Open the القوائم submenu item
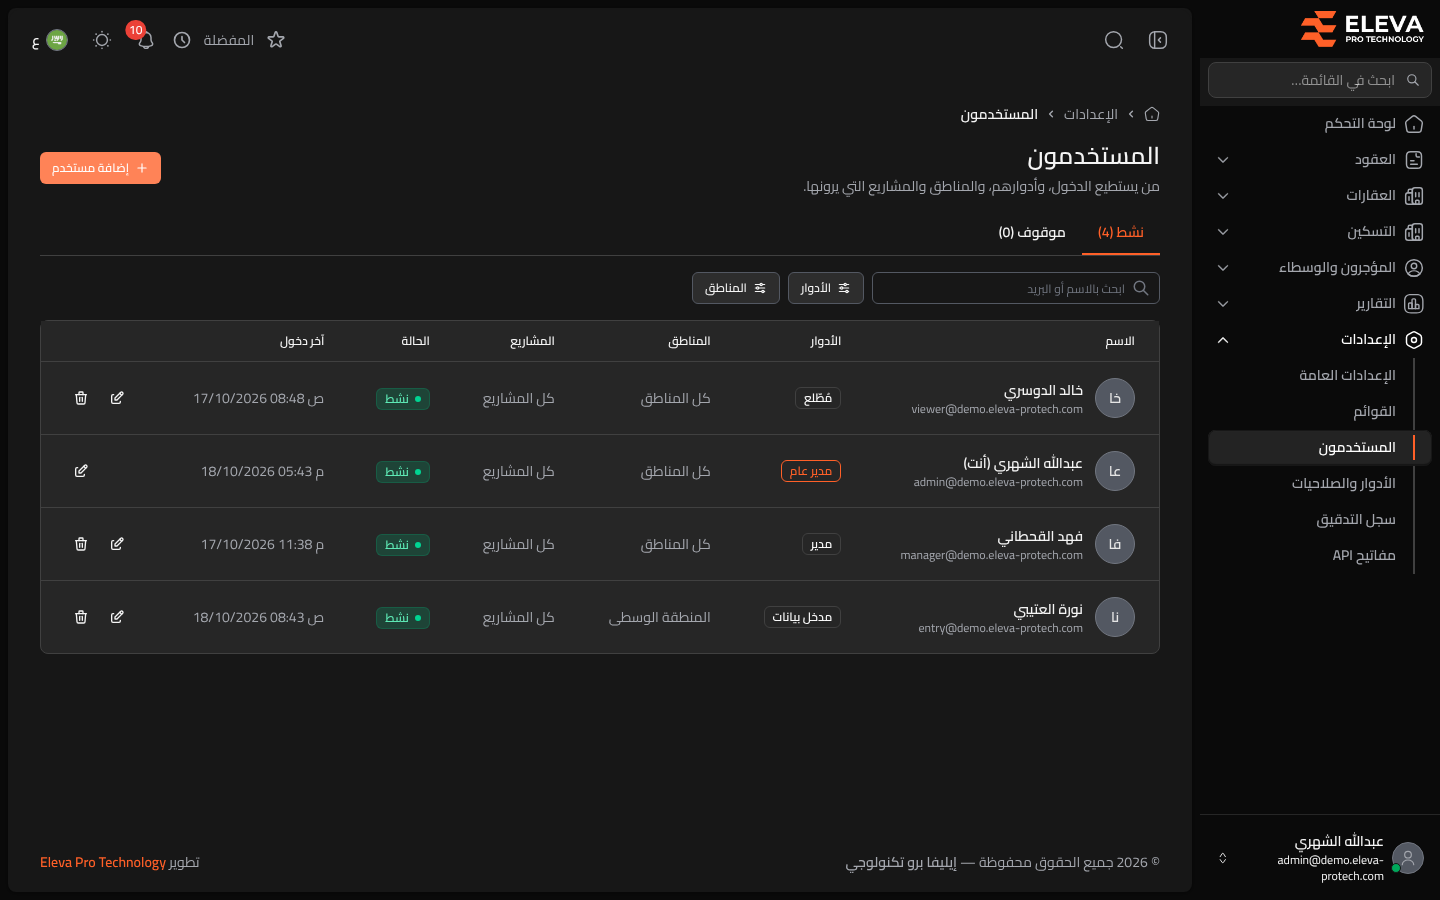 pyautogui.click(x=1374, y=411)
